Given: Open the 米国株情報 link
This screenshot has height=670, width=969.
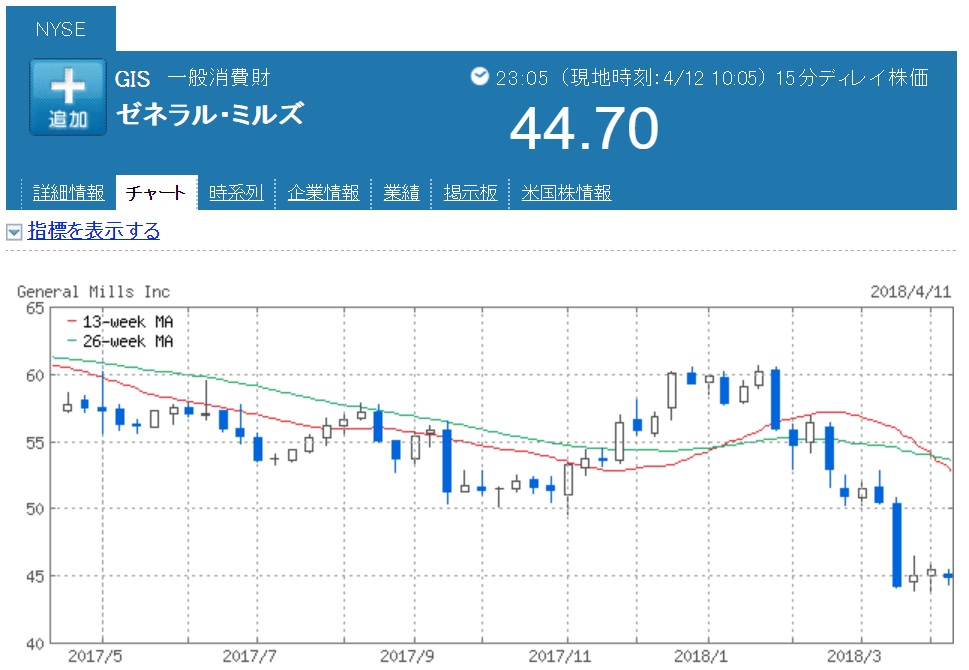Looking at the screenshot, I should pyautogui.click(x=566, y=193).
